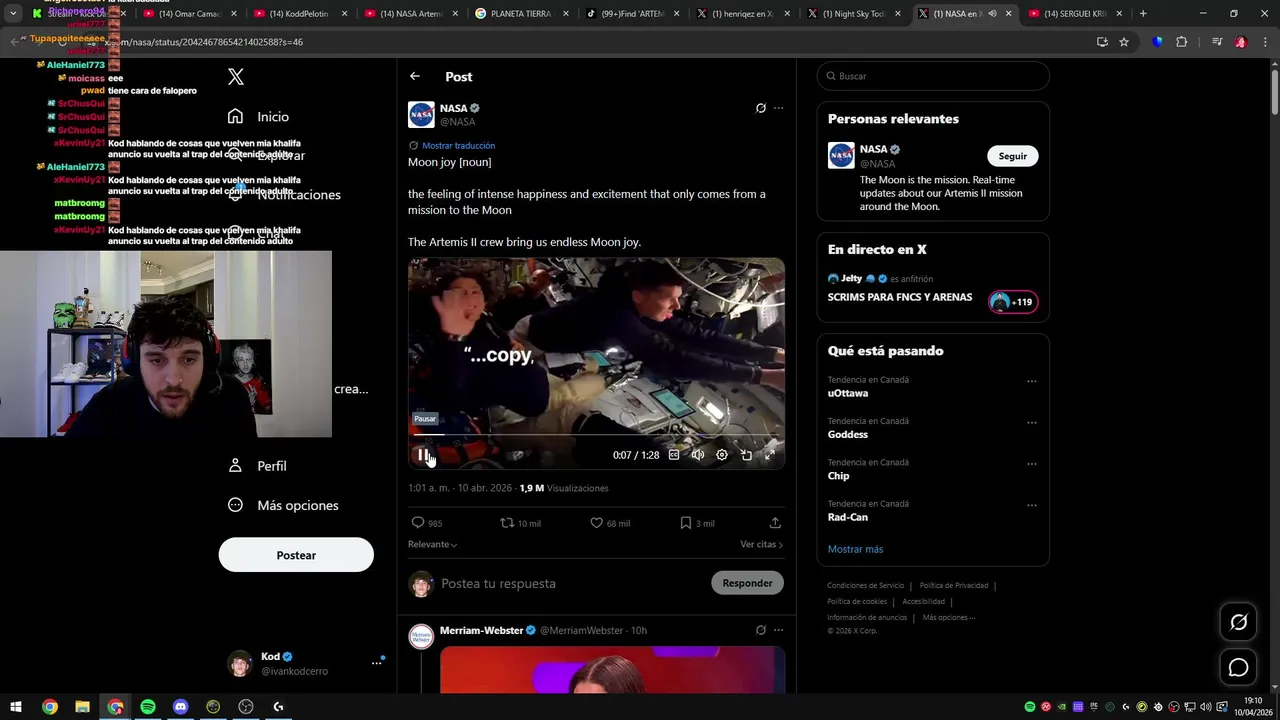Expand Más opciones footer link
This screenshot has height=720, width=1280.
947,618
